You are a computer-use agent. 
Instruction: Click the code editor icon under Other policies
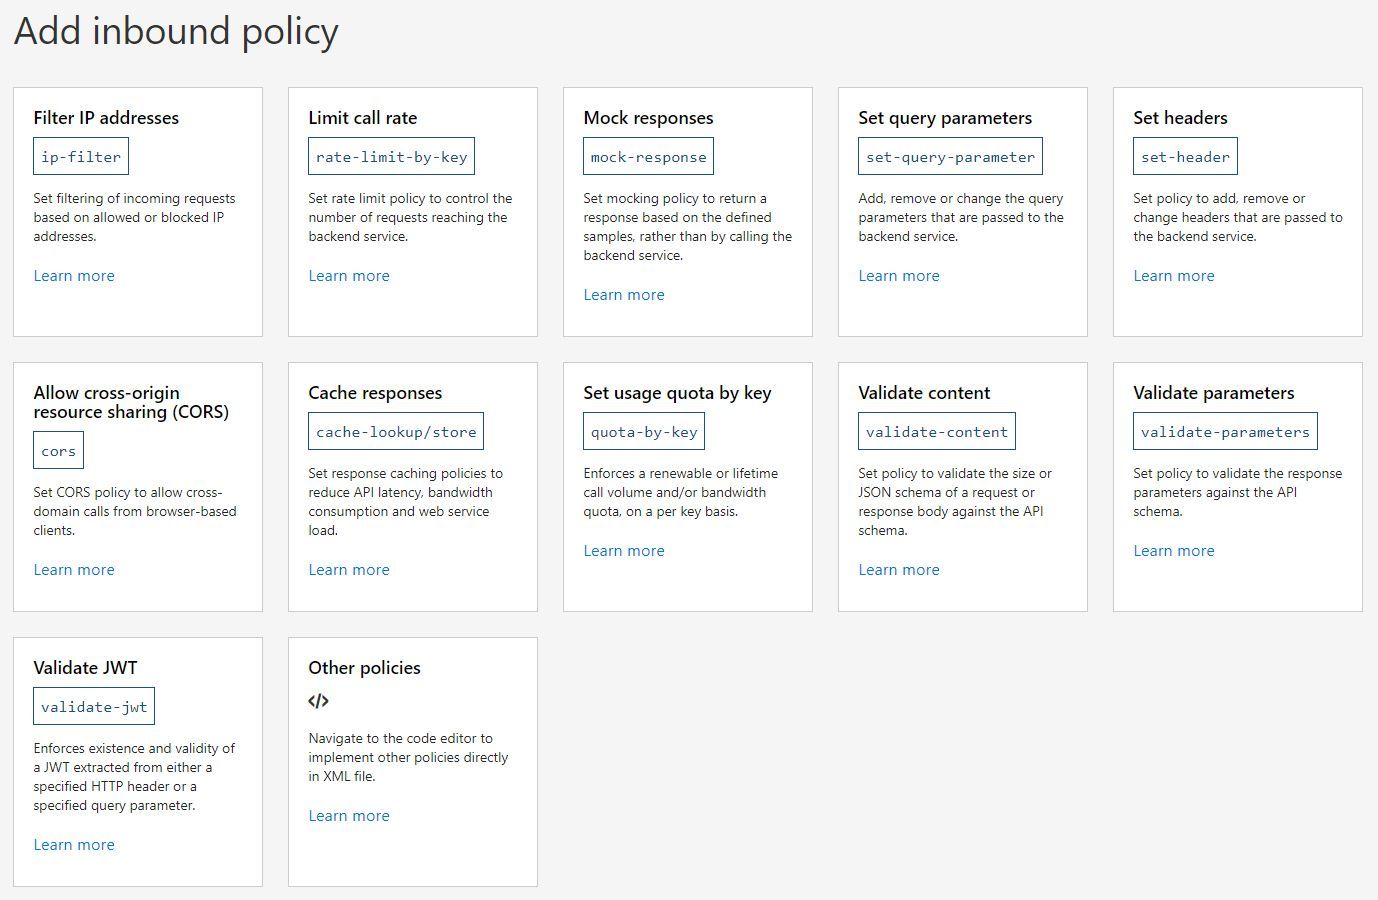(x=318, y=700)
